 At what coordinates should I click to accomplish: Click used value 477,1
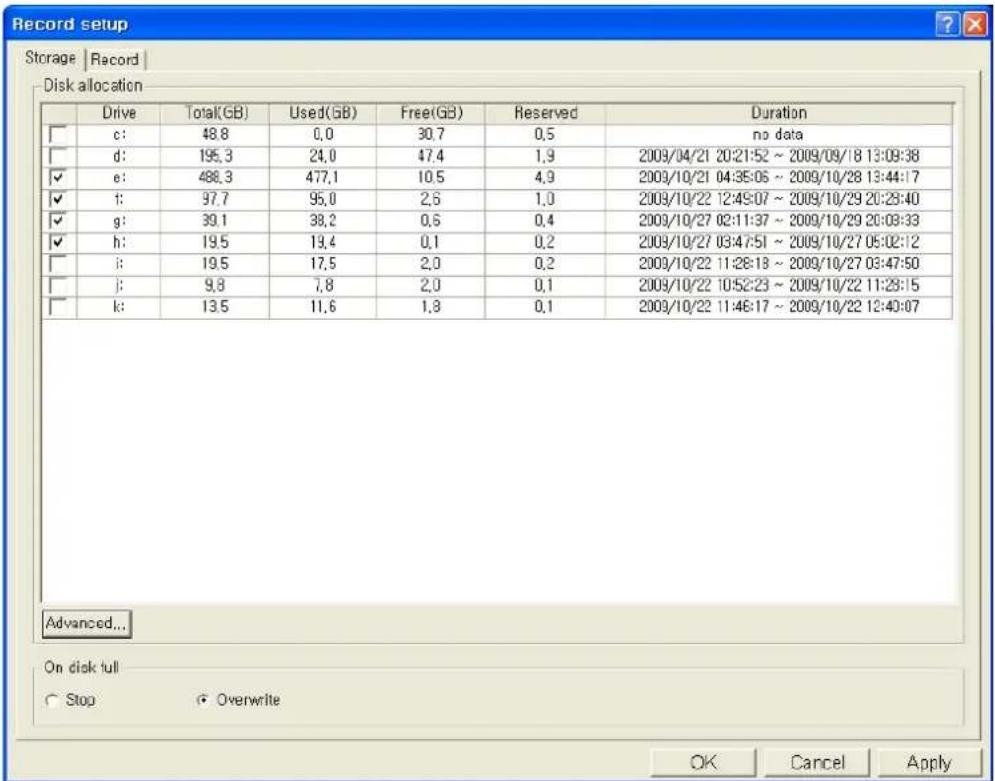tap(323, 178)
